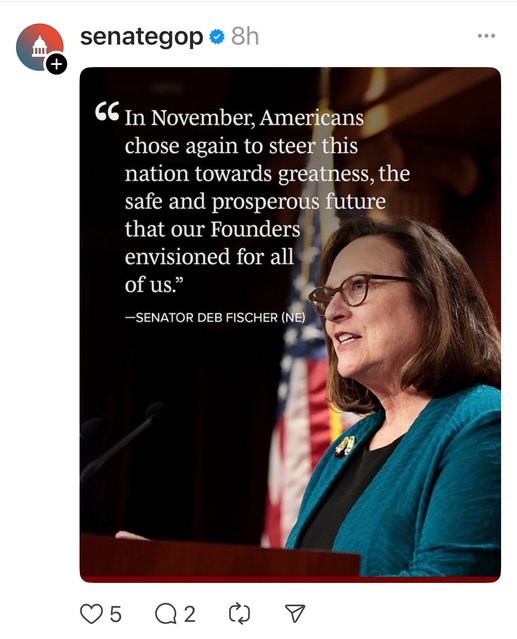Image resolution: width=517 pixels, height=639 pixels.
Task: Click the blue verified checkmark badge
Action: [x=217, y=37]
